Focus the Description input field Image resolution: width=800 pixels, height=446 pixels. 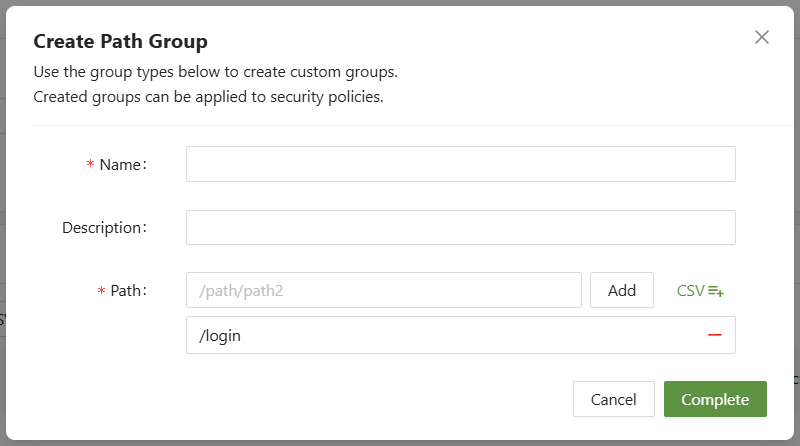point(460,228)
